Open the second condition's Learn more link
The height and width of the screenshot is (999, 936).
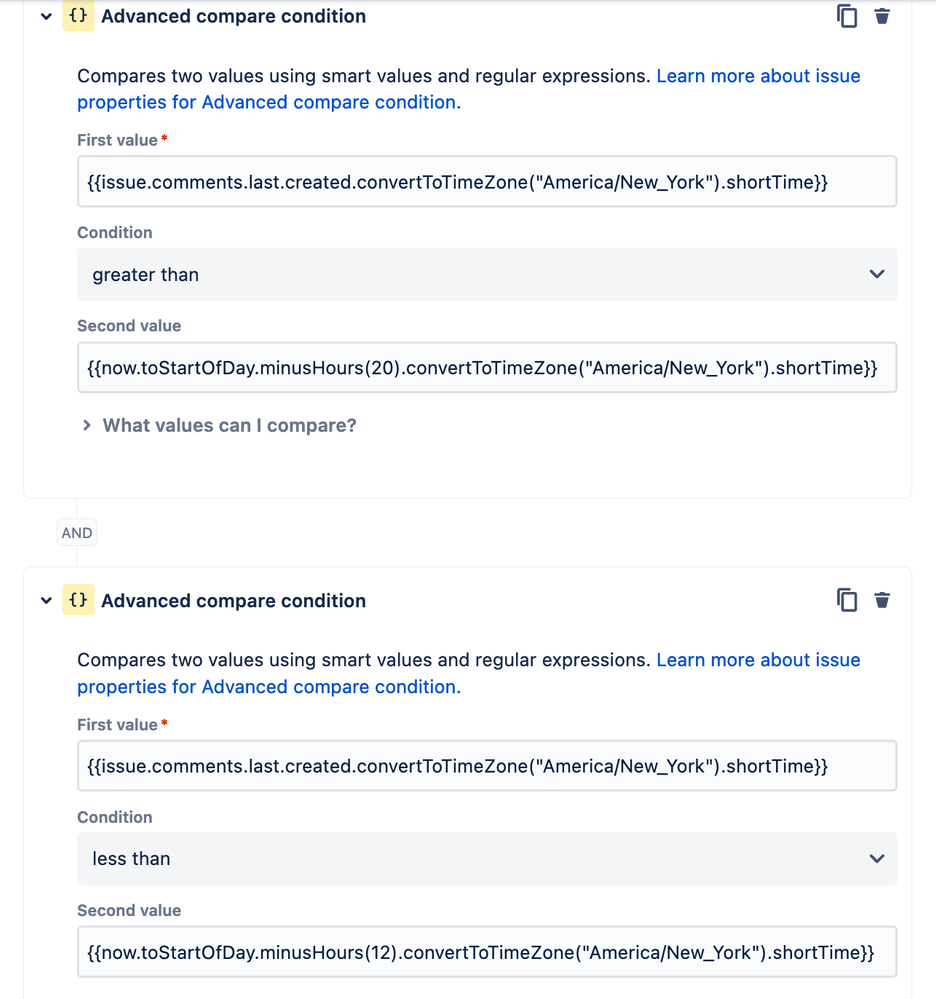468,673
